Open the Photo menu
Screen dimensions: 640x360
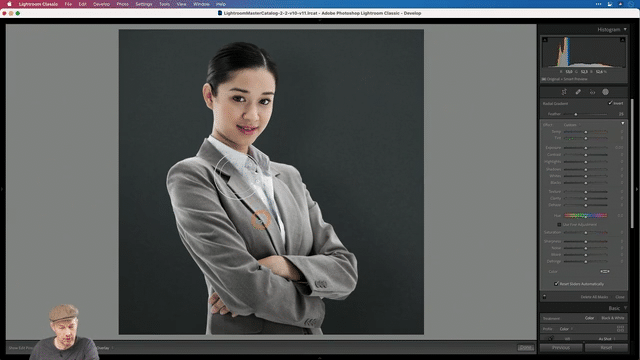pyautogui.click(x=122, y=4)
